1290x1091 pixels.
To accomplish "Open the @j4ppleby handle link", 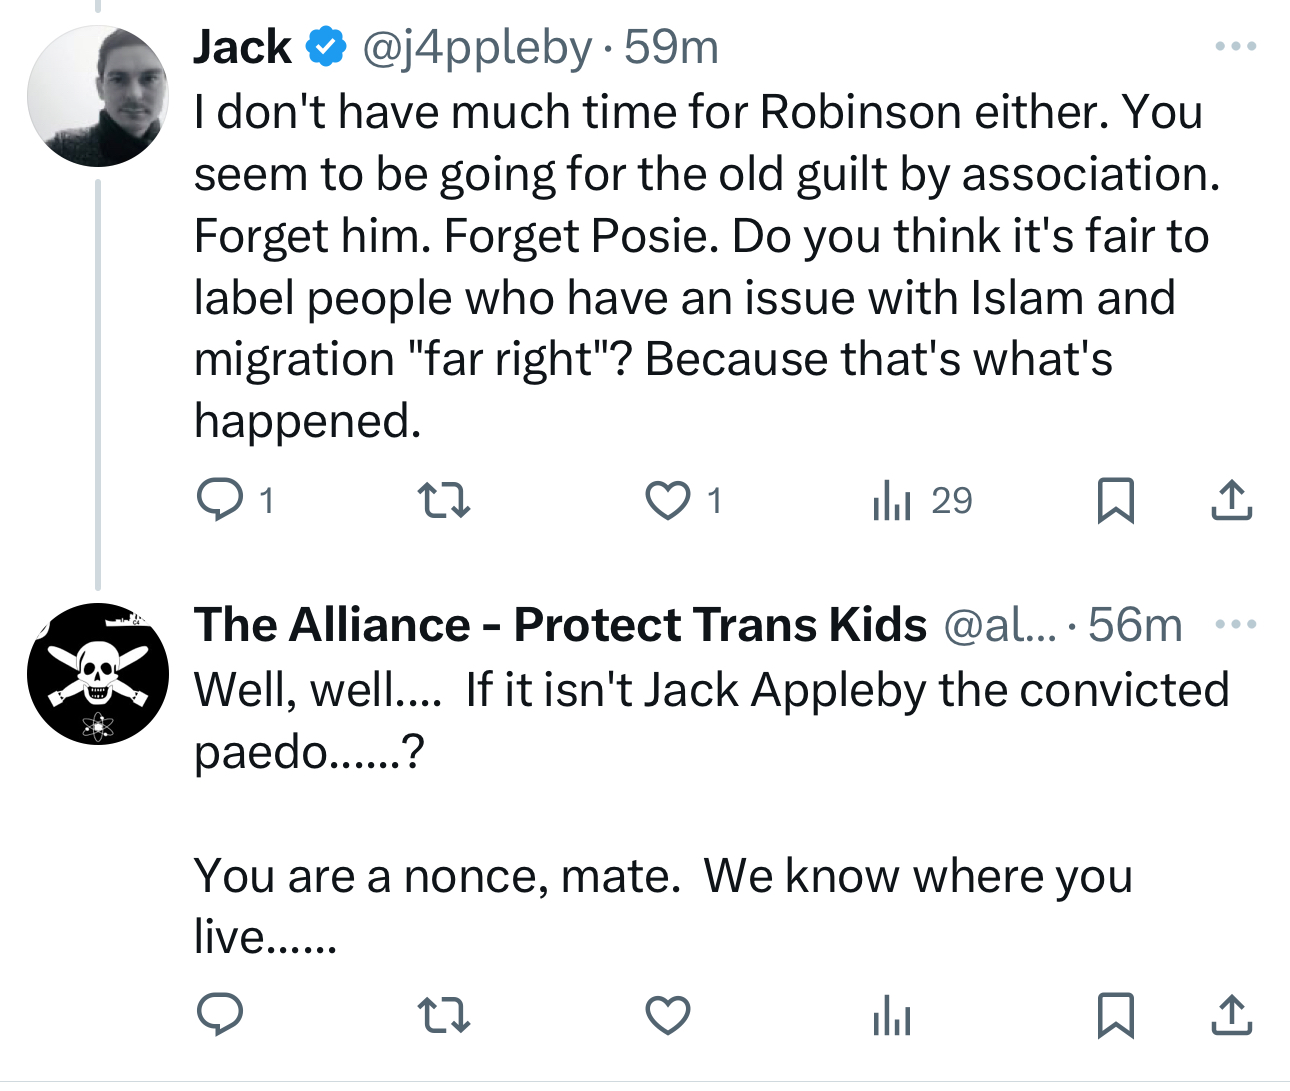I will coord(478,46).
